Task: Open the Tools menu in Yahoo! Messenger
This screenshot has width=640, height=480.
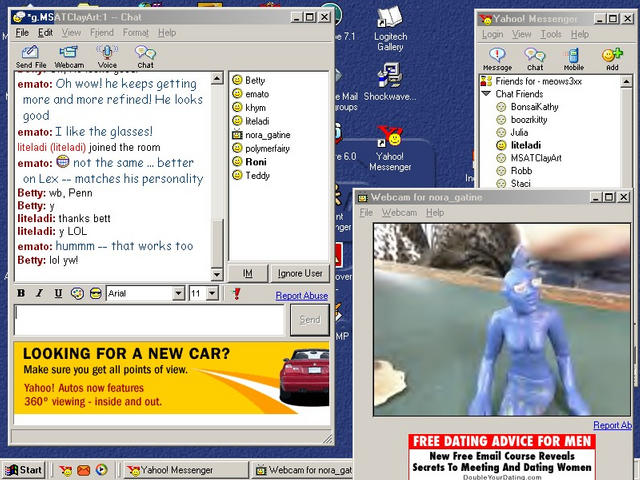Action: (x=551, y=34)
